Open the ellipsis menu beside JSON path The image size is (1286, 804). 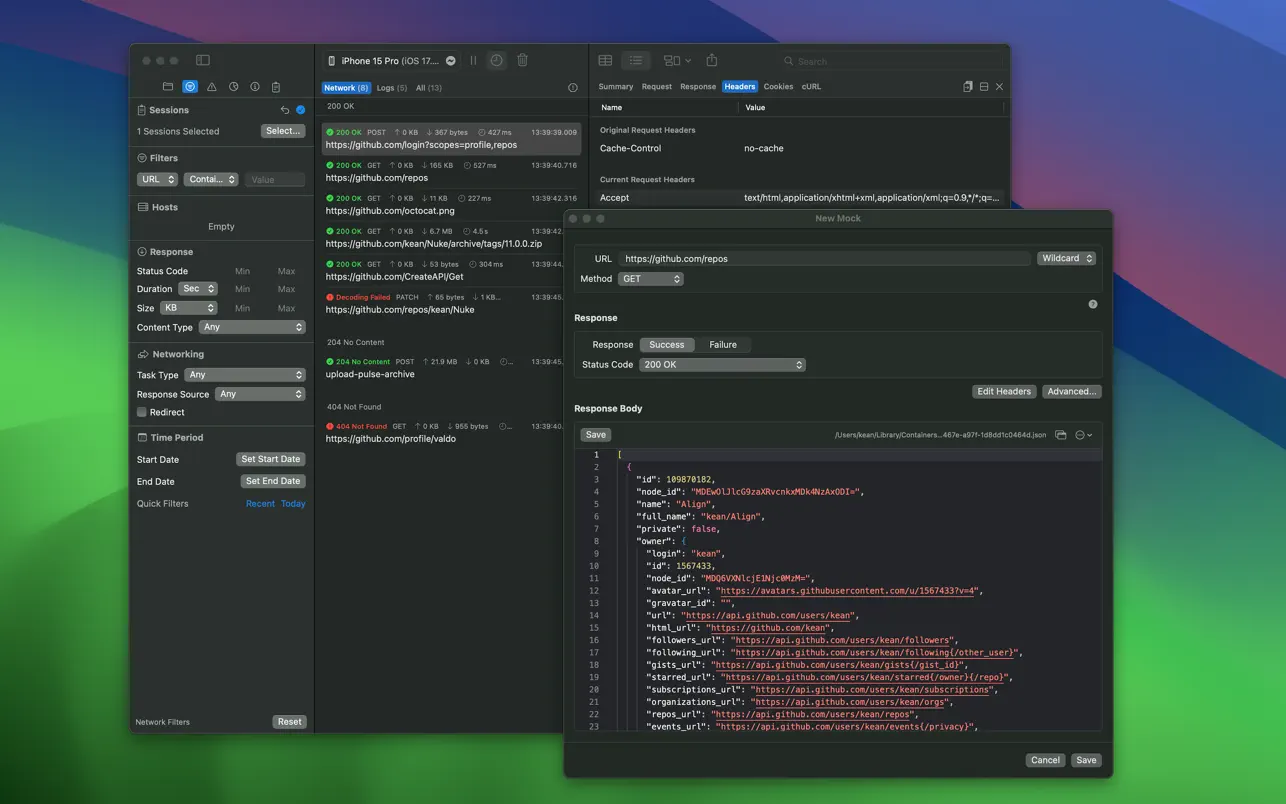1084,435
